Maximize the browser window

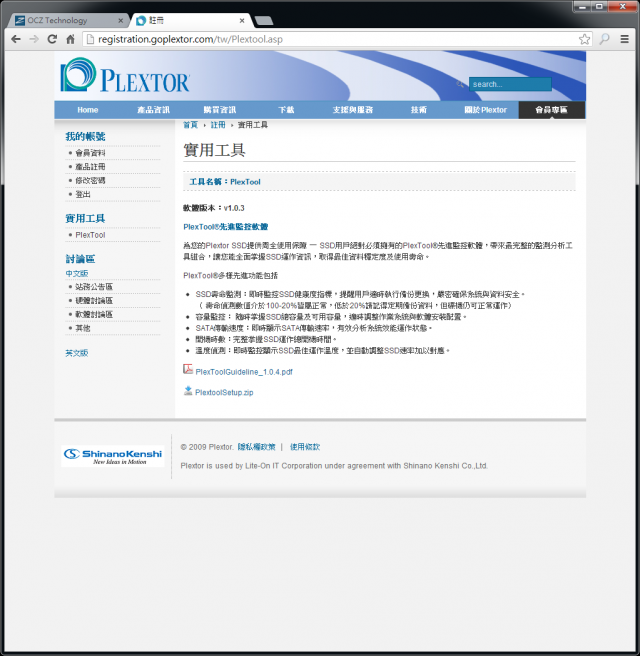point(599,6)
